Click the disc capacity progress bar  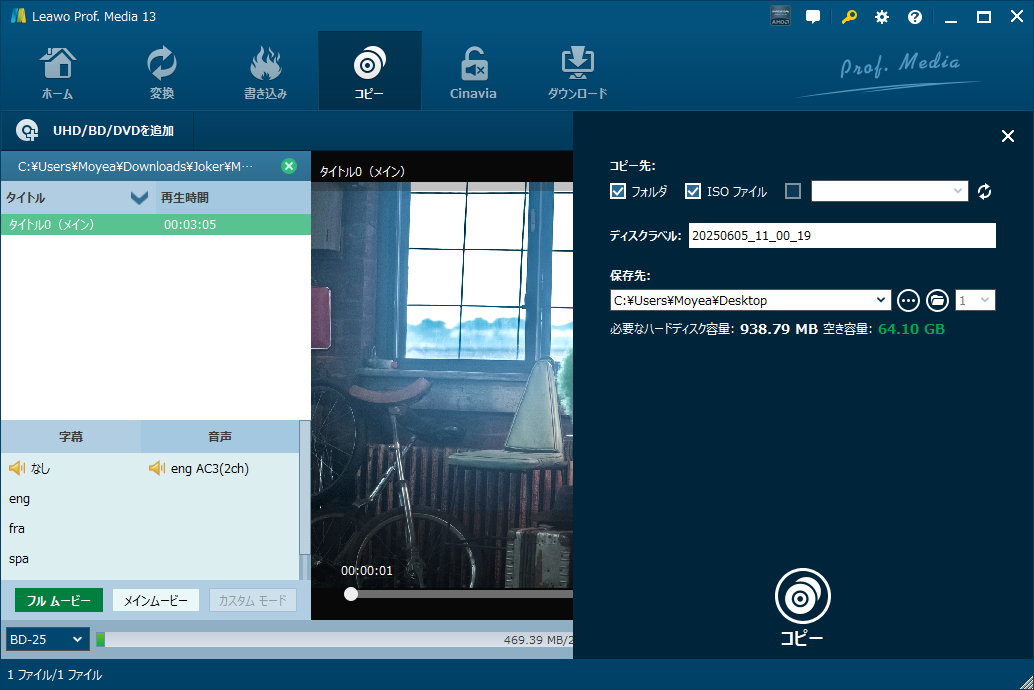pos(334,639)
